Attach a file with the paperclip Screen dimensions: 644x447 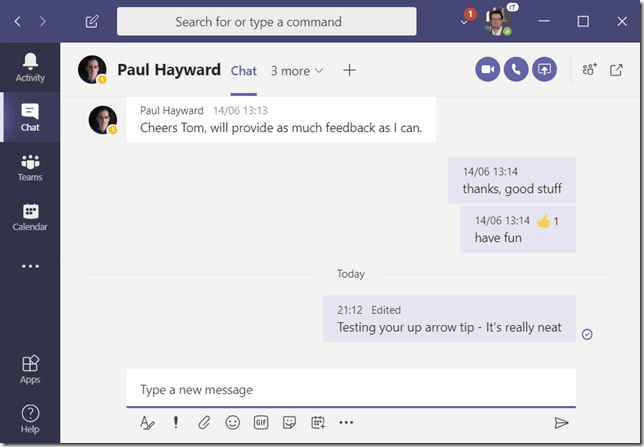[204, 422]
